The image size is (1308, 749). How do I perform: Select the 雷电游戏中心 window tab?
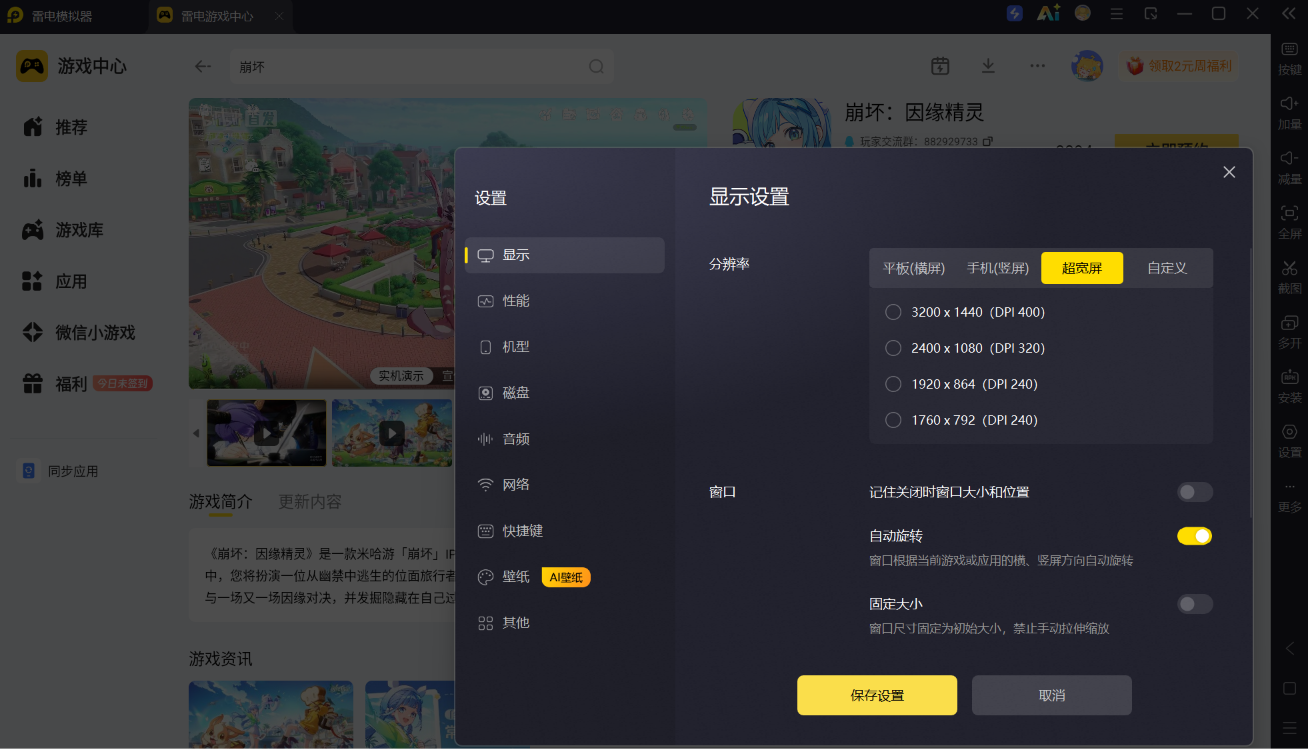coord(218,17)
